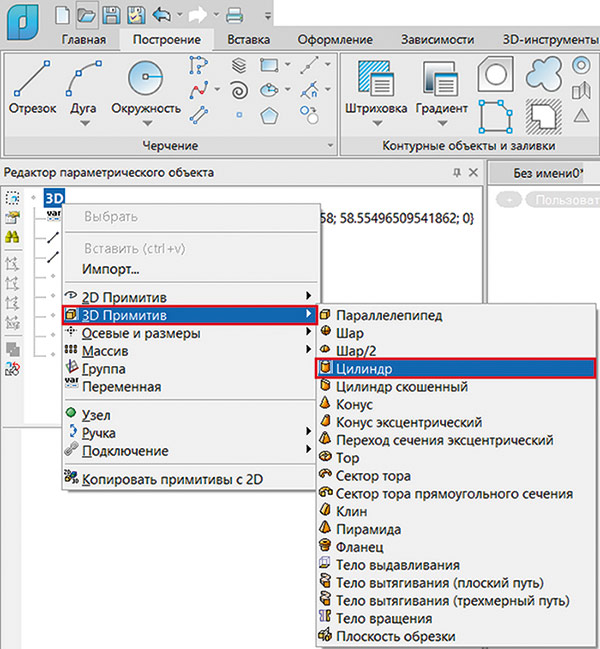
Task: Click the Open folder icon in top toolbar
Action: 86,14
